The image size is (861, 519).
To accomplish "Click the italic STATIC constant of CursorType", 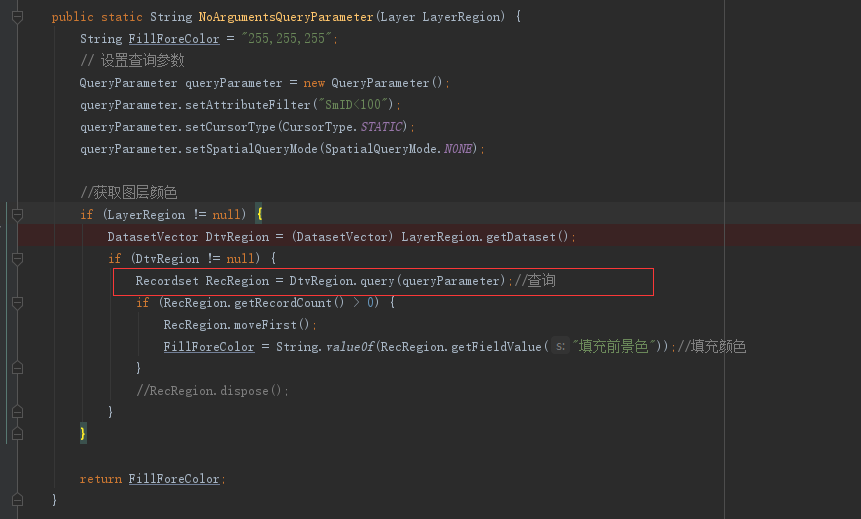I will tap(382, 127).
